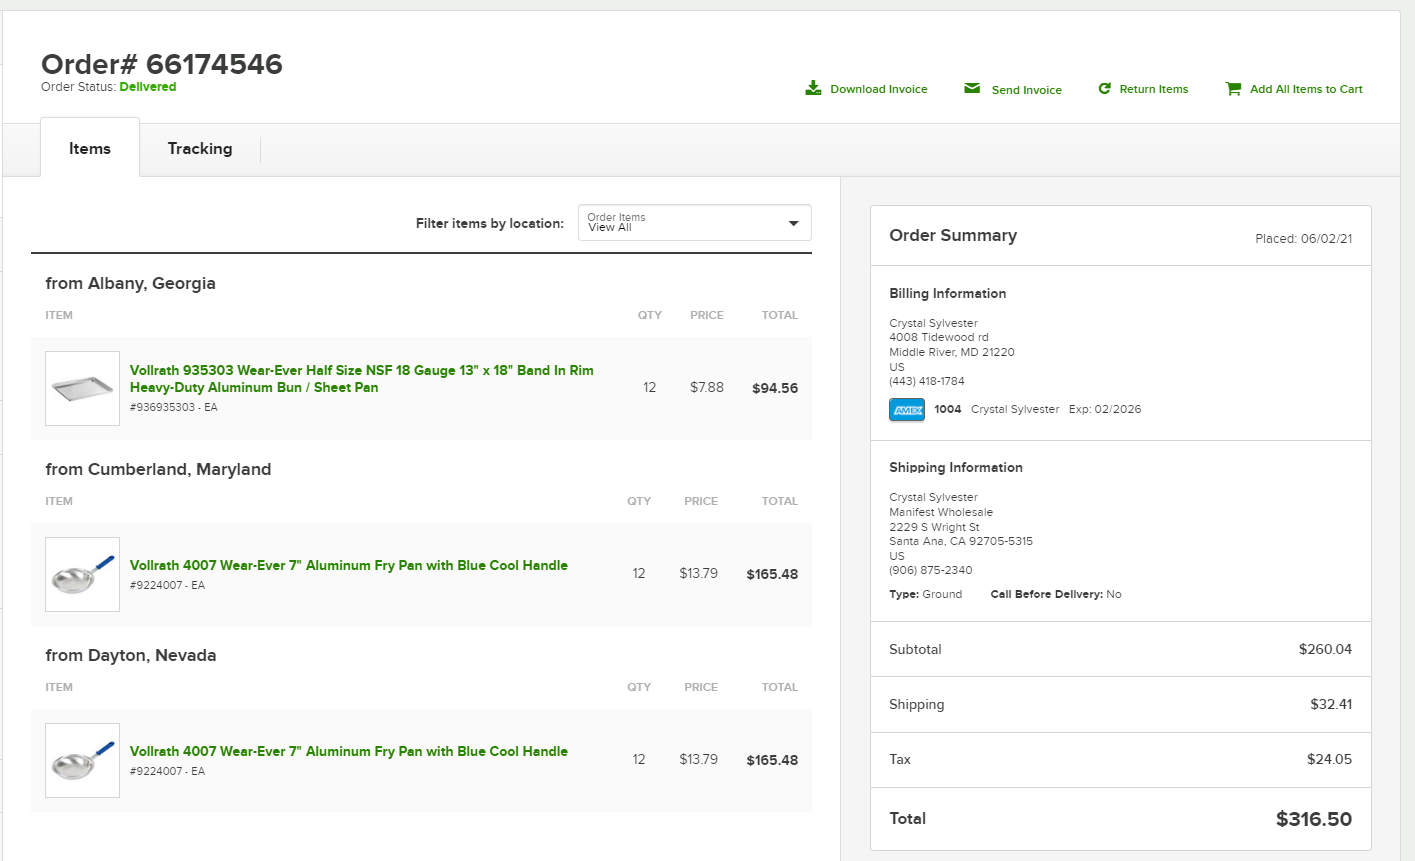Click the Shipping amount $32.41
Screen dimensions: 1415x861
(x=1331, y=704)
